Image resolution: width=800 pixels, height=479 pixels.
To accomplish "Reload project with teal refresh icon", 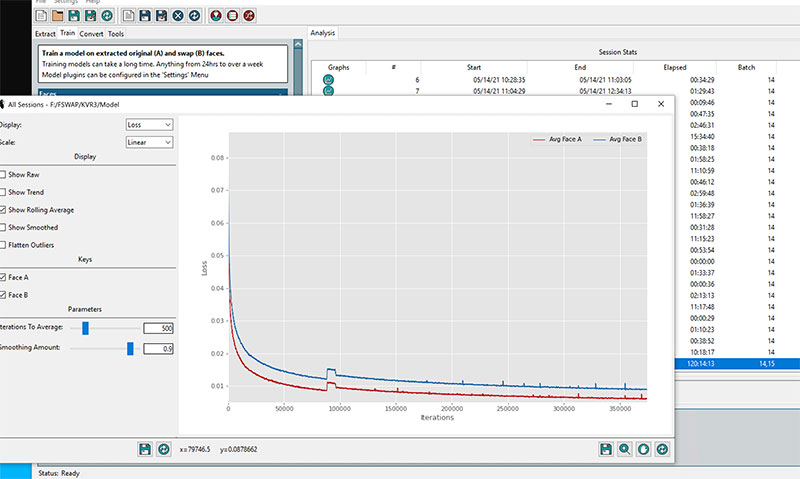I will [x=107, y=16].
